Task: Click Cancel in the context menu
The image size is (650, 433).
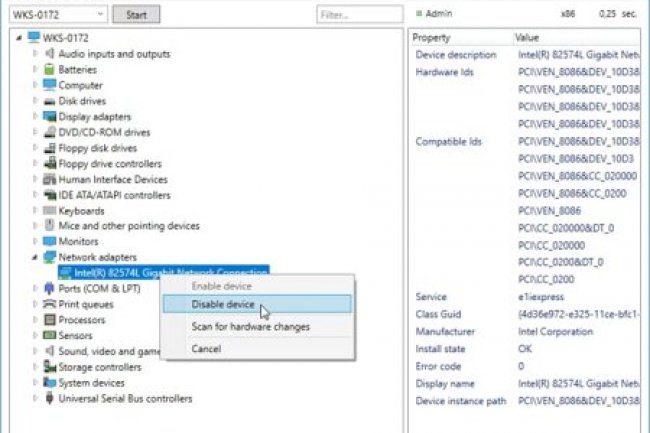Action: tap(206, 349)
